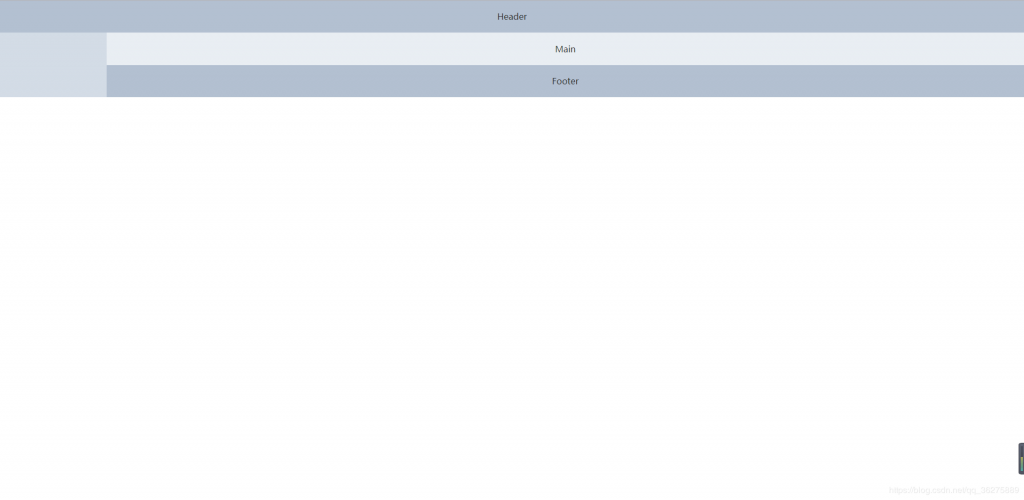
Task: Select the left aside sidebar panel
Action: pos(53,65)
